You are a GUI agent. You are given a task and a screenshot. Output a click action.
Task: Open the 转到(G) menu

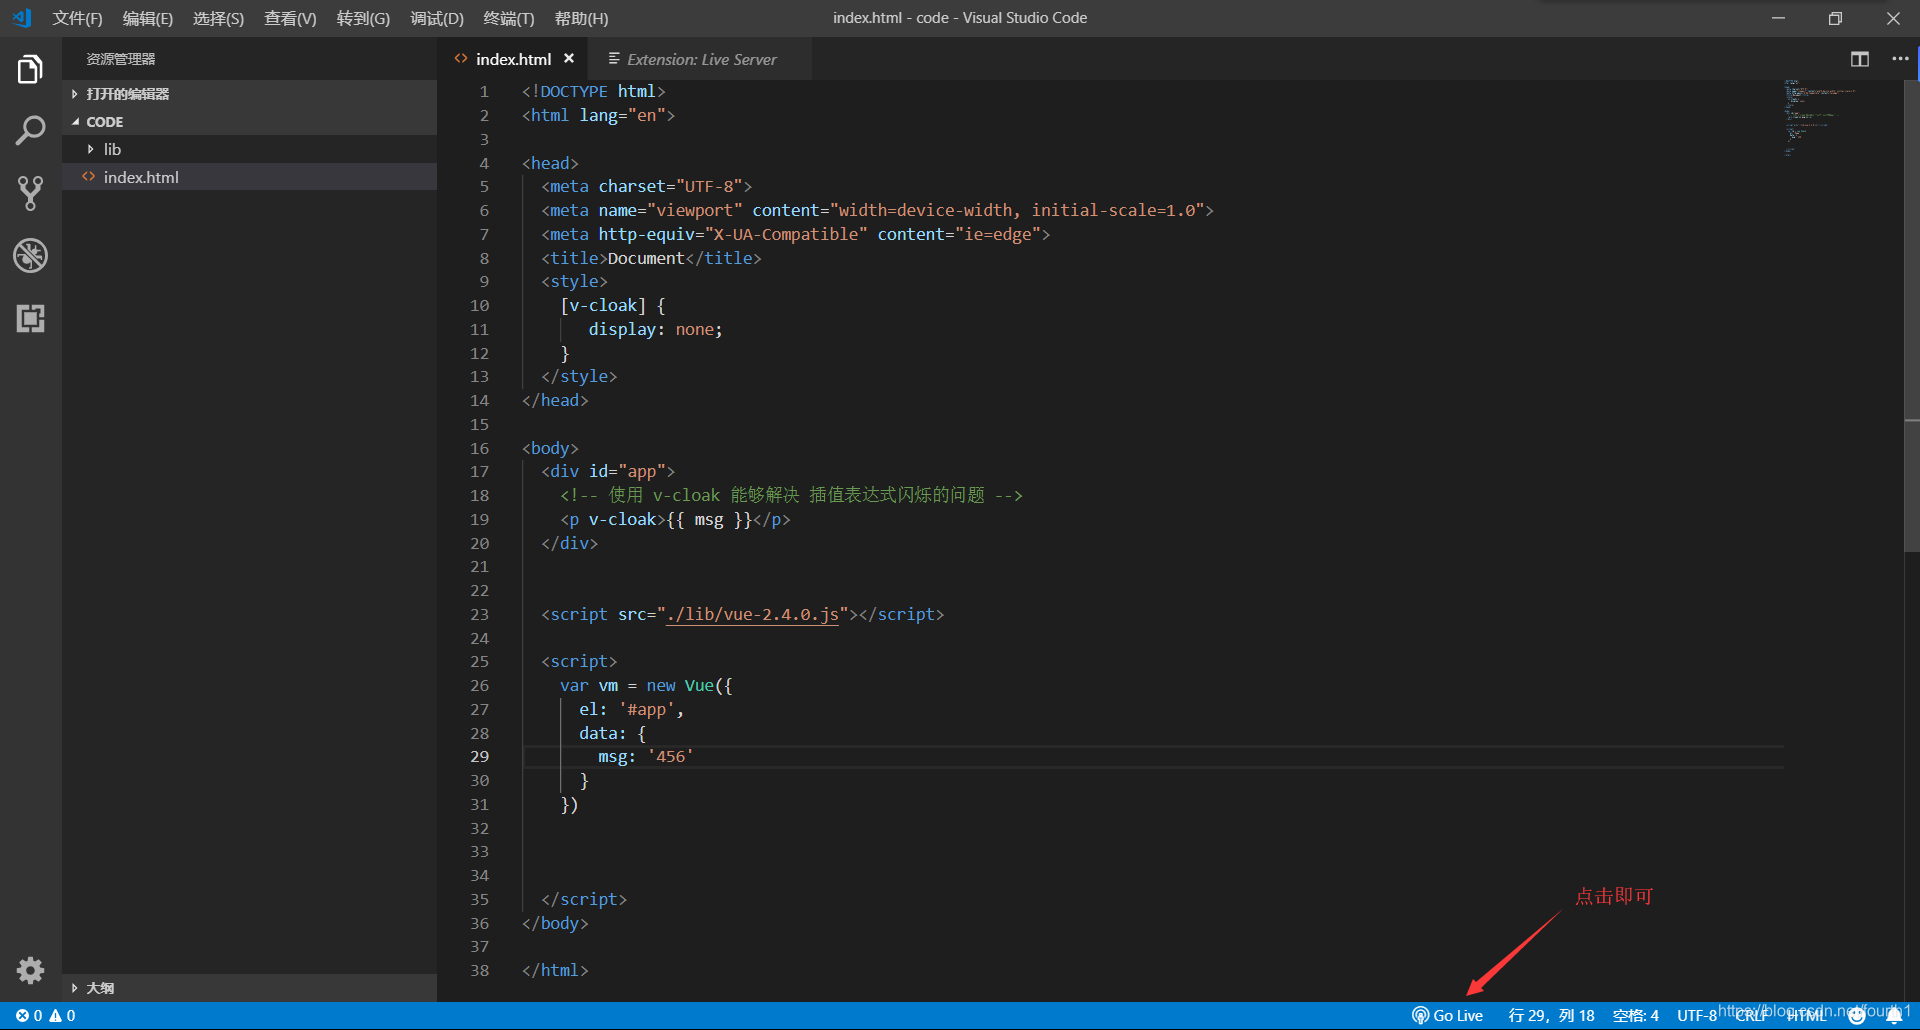[363, 18]
